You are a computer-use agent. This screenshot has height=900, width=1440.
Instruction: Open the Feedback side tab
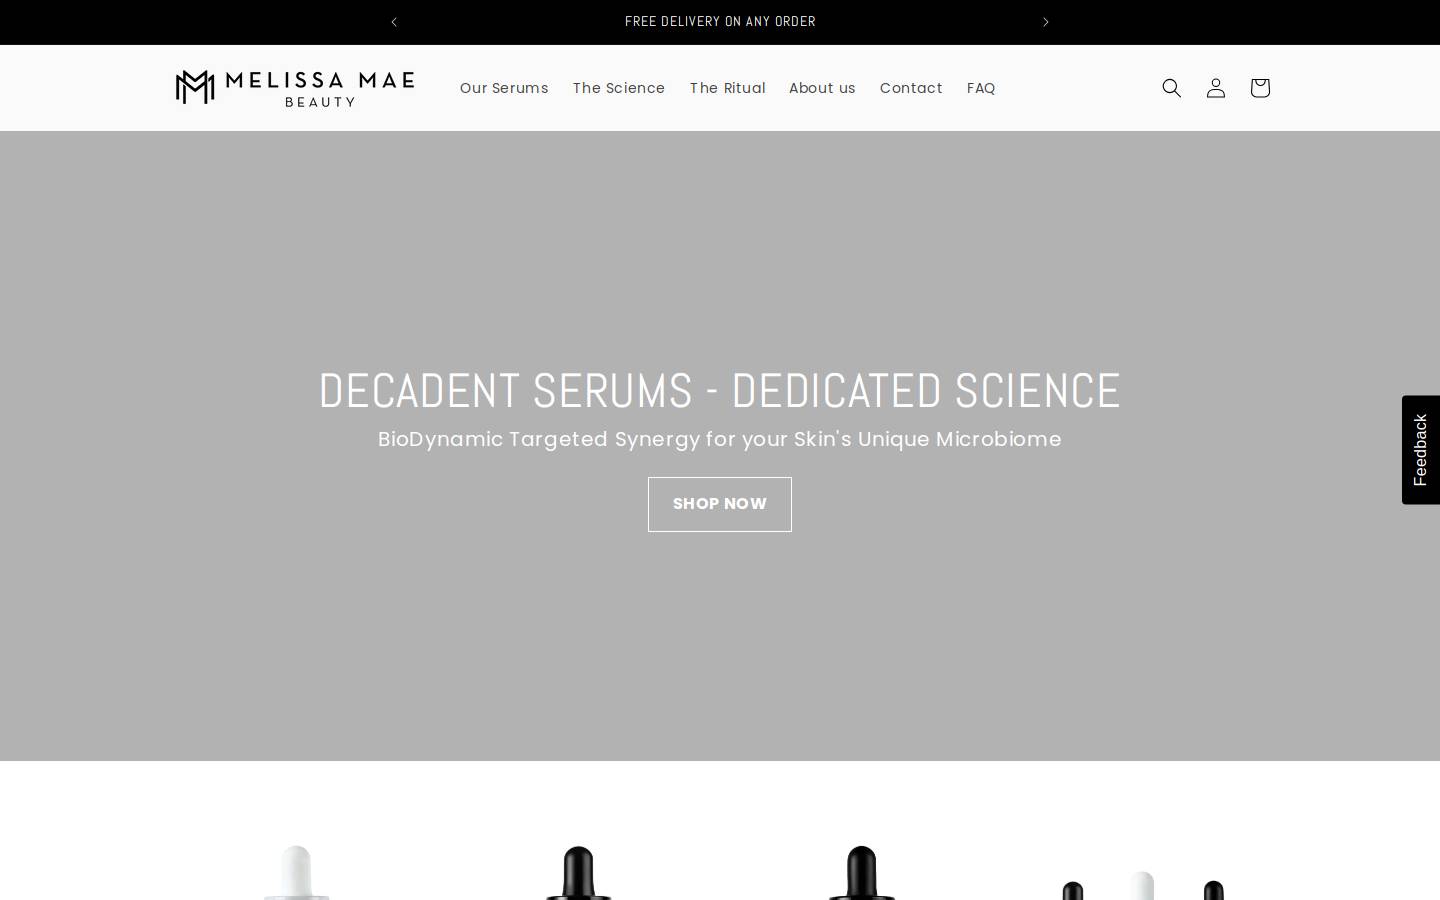(x=1421, y=450)
